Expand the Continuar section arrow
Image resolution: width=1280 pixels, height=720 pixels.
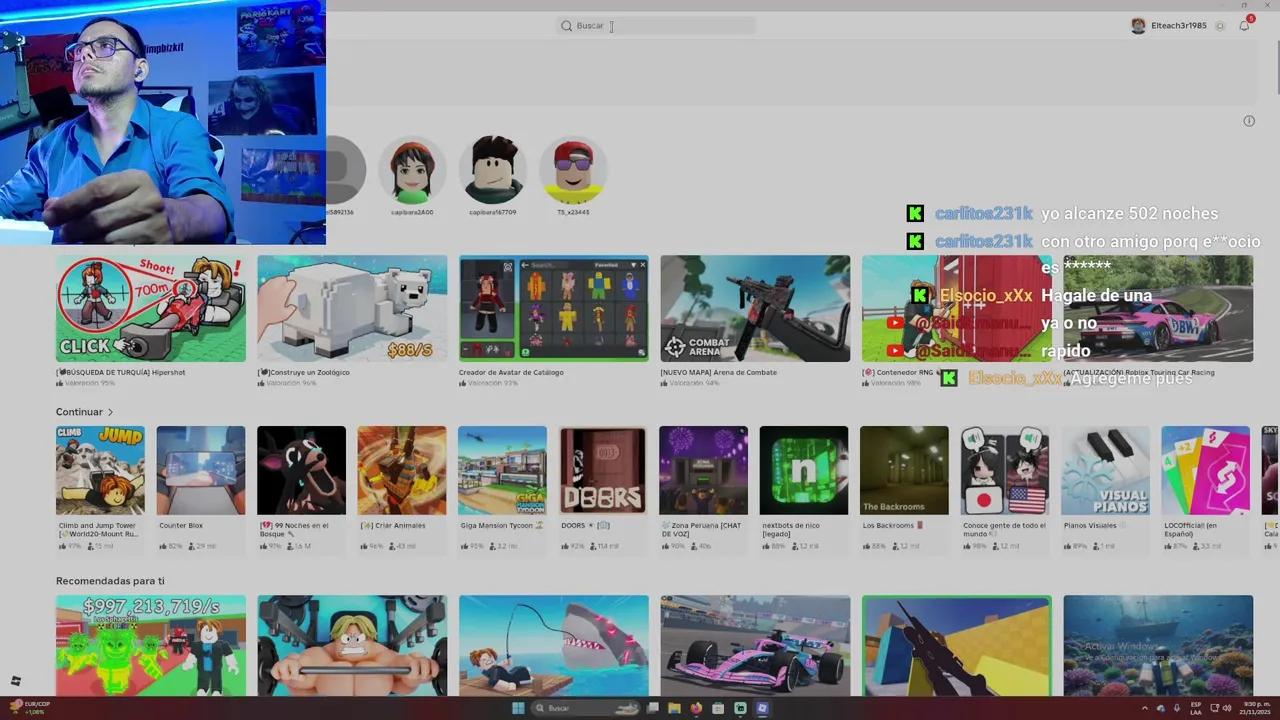point(110,412)
